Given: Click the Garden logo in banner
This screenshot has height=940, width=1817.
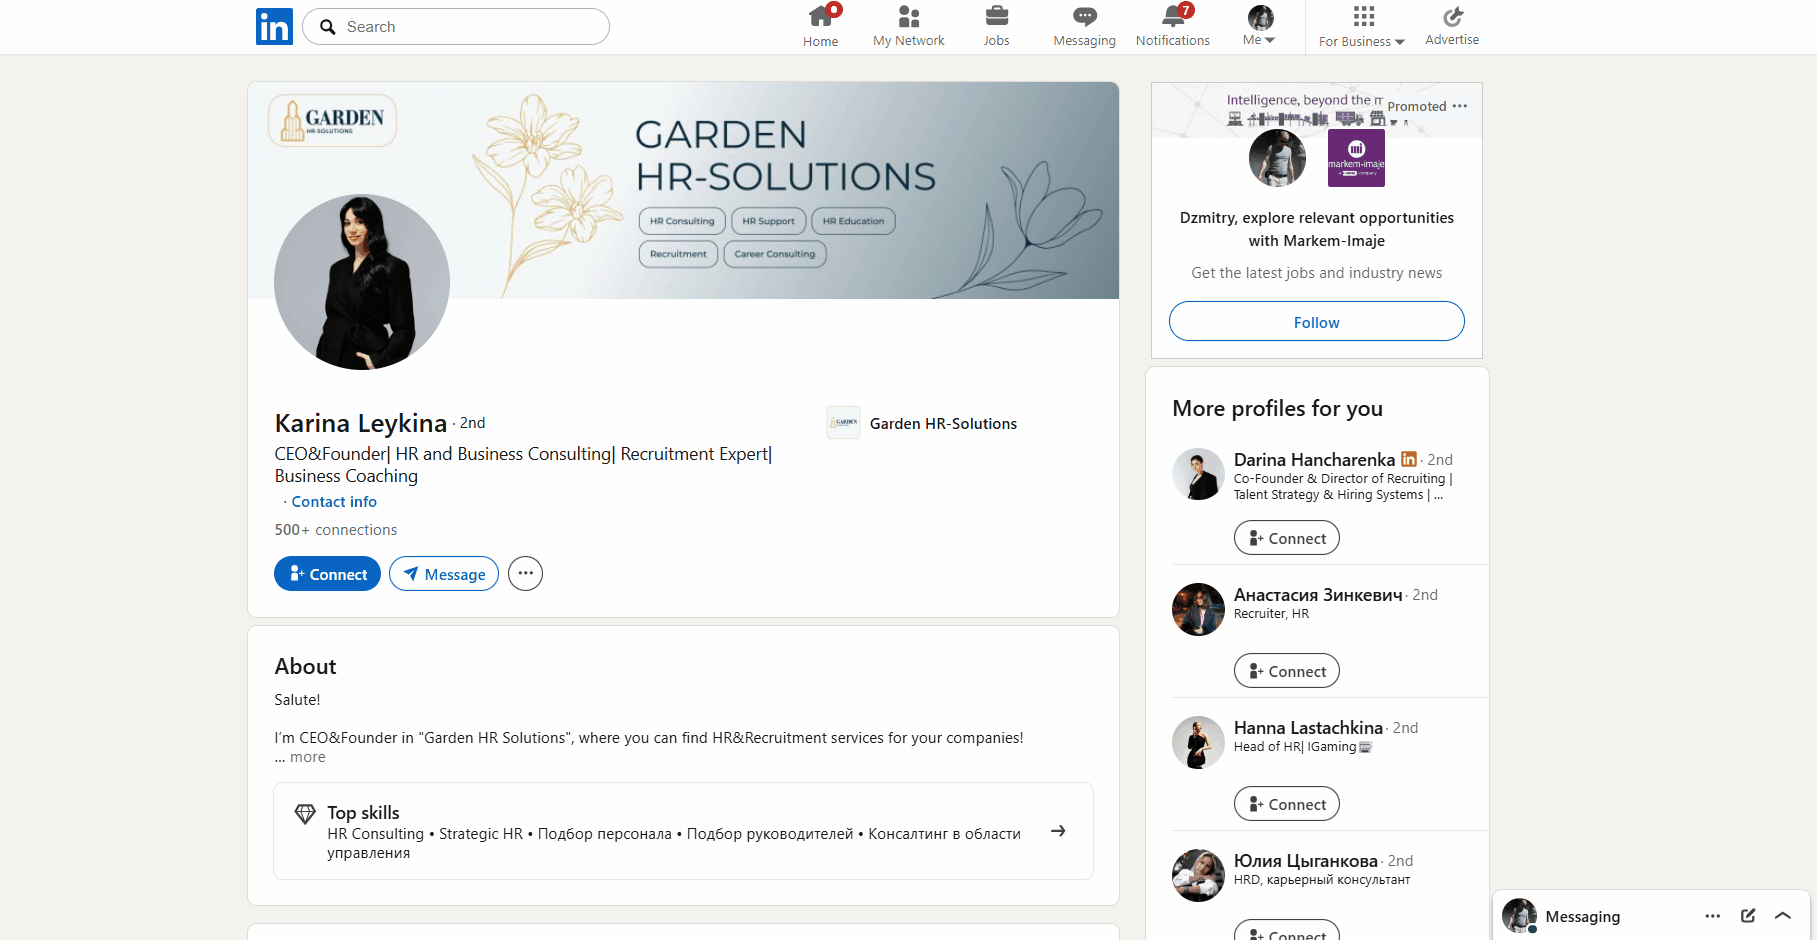Looking at the screenshot, I should click(332, 121).
